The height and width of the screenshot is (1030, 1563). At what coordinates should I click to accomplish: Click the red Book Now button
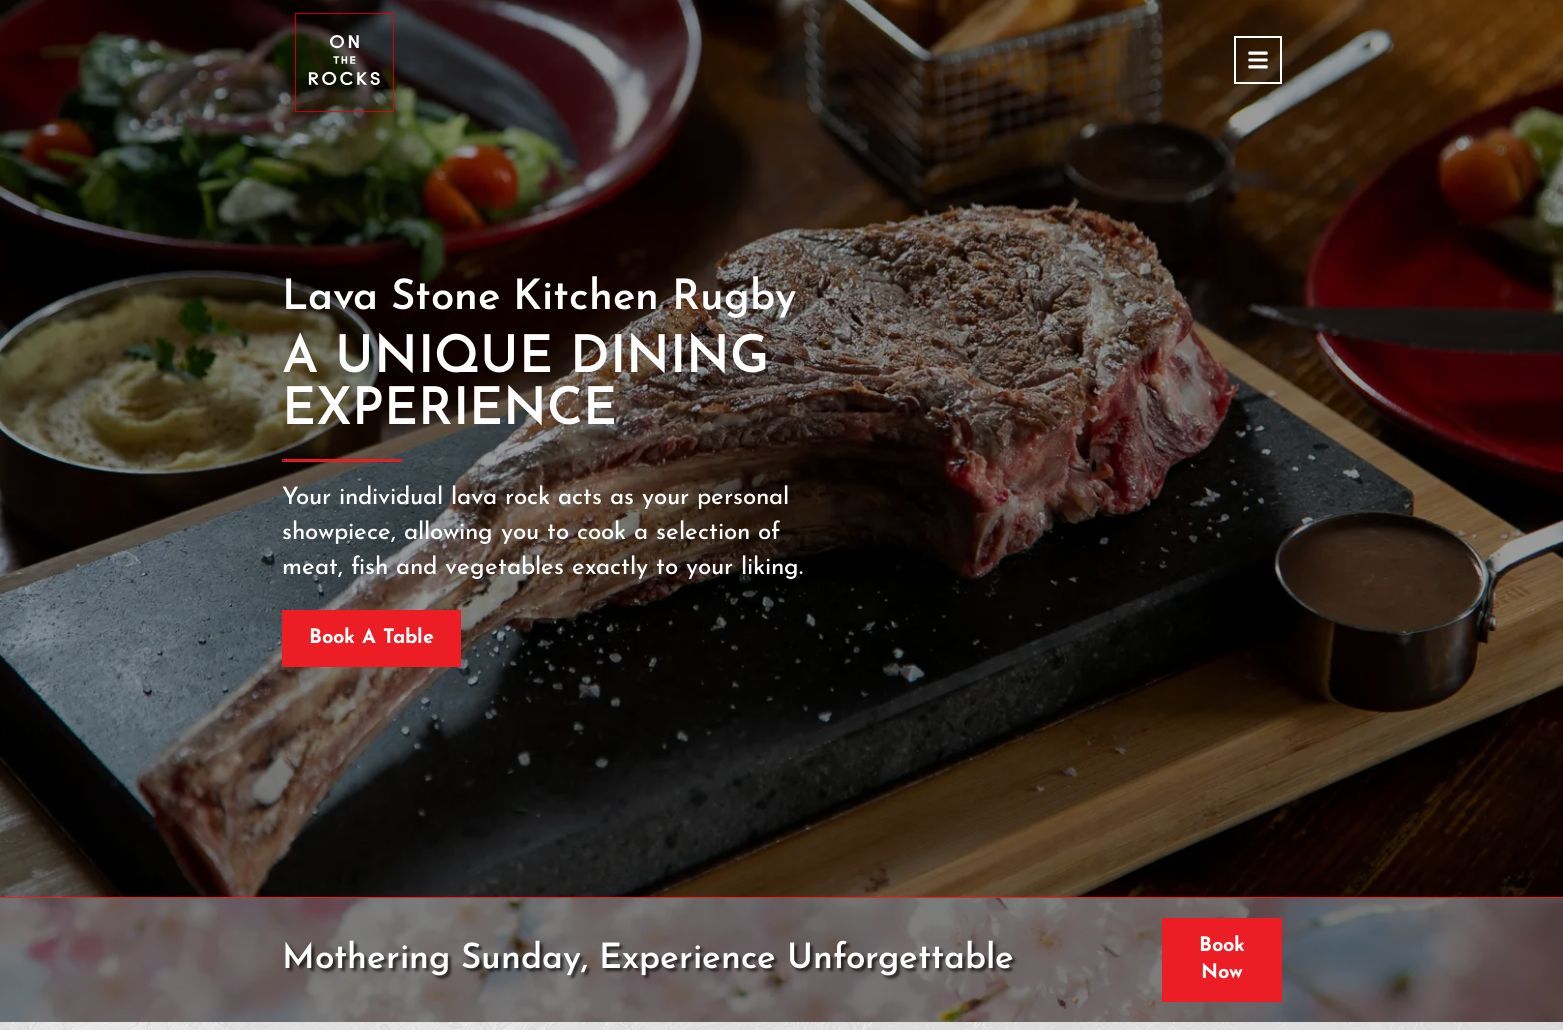pos(1221,959)
